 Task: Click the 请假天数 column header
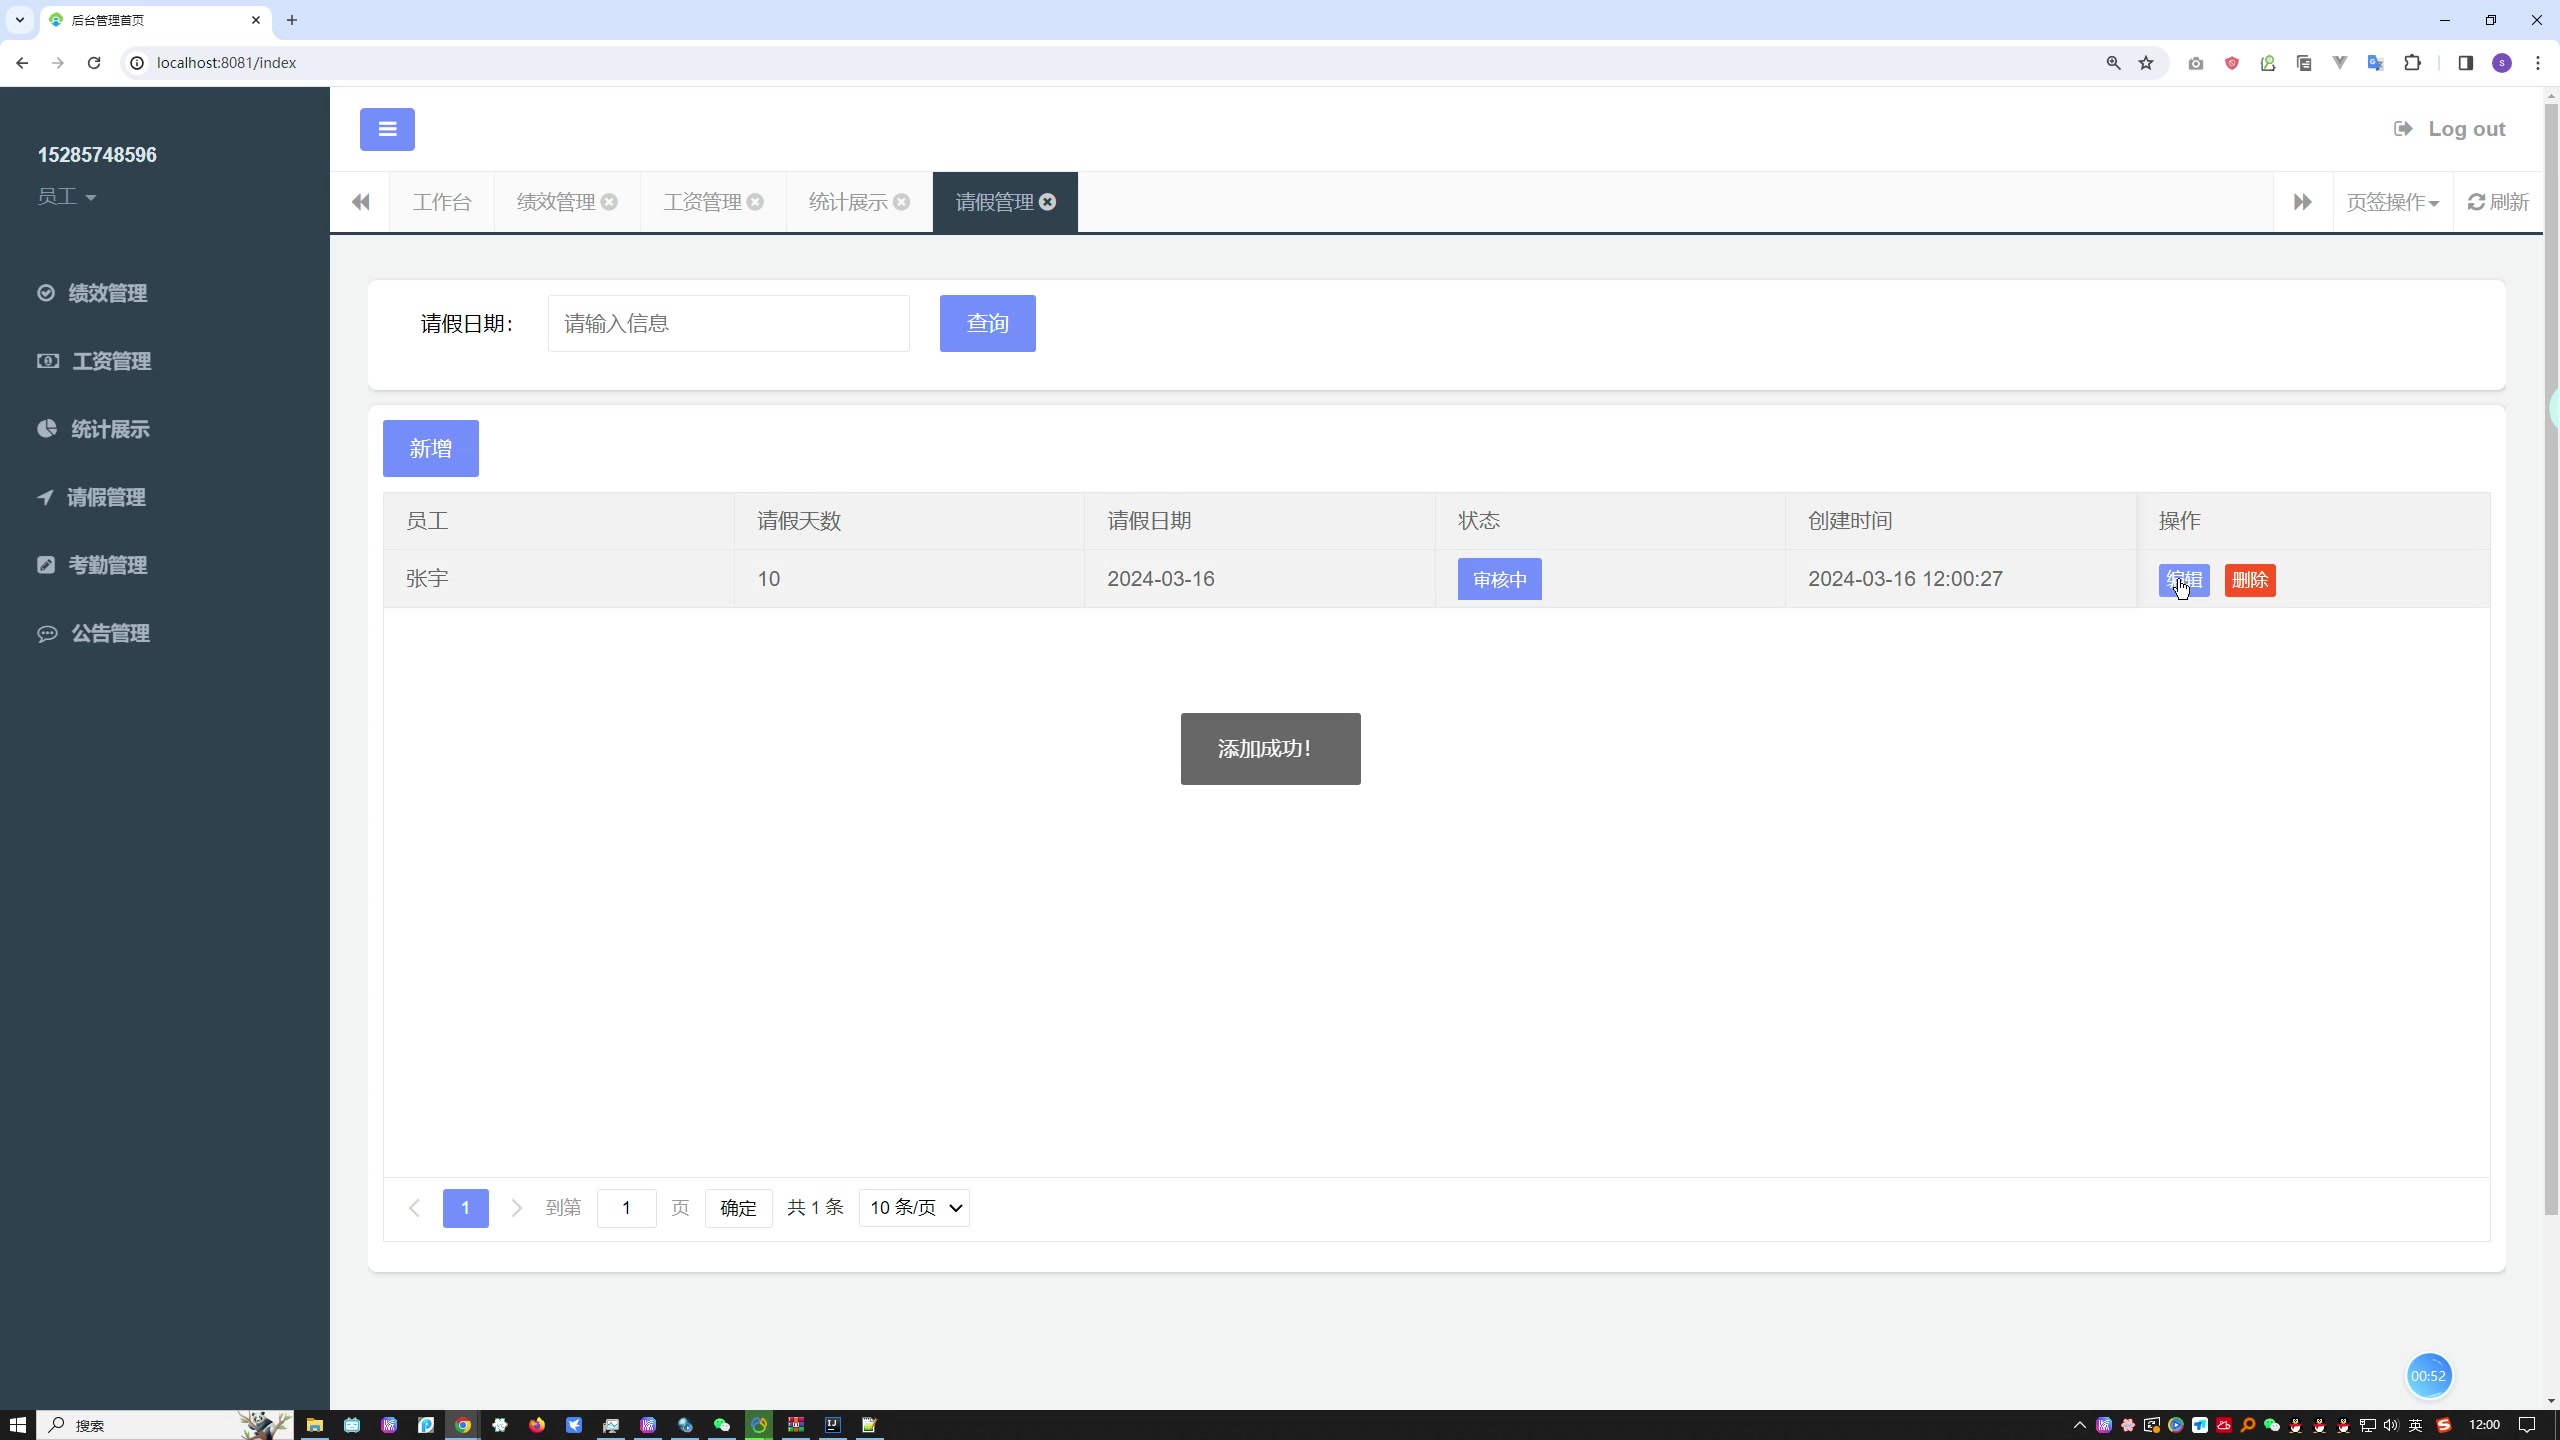click(909, 521)
